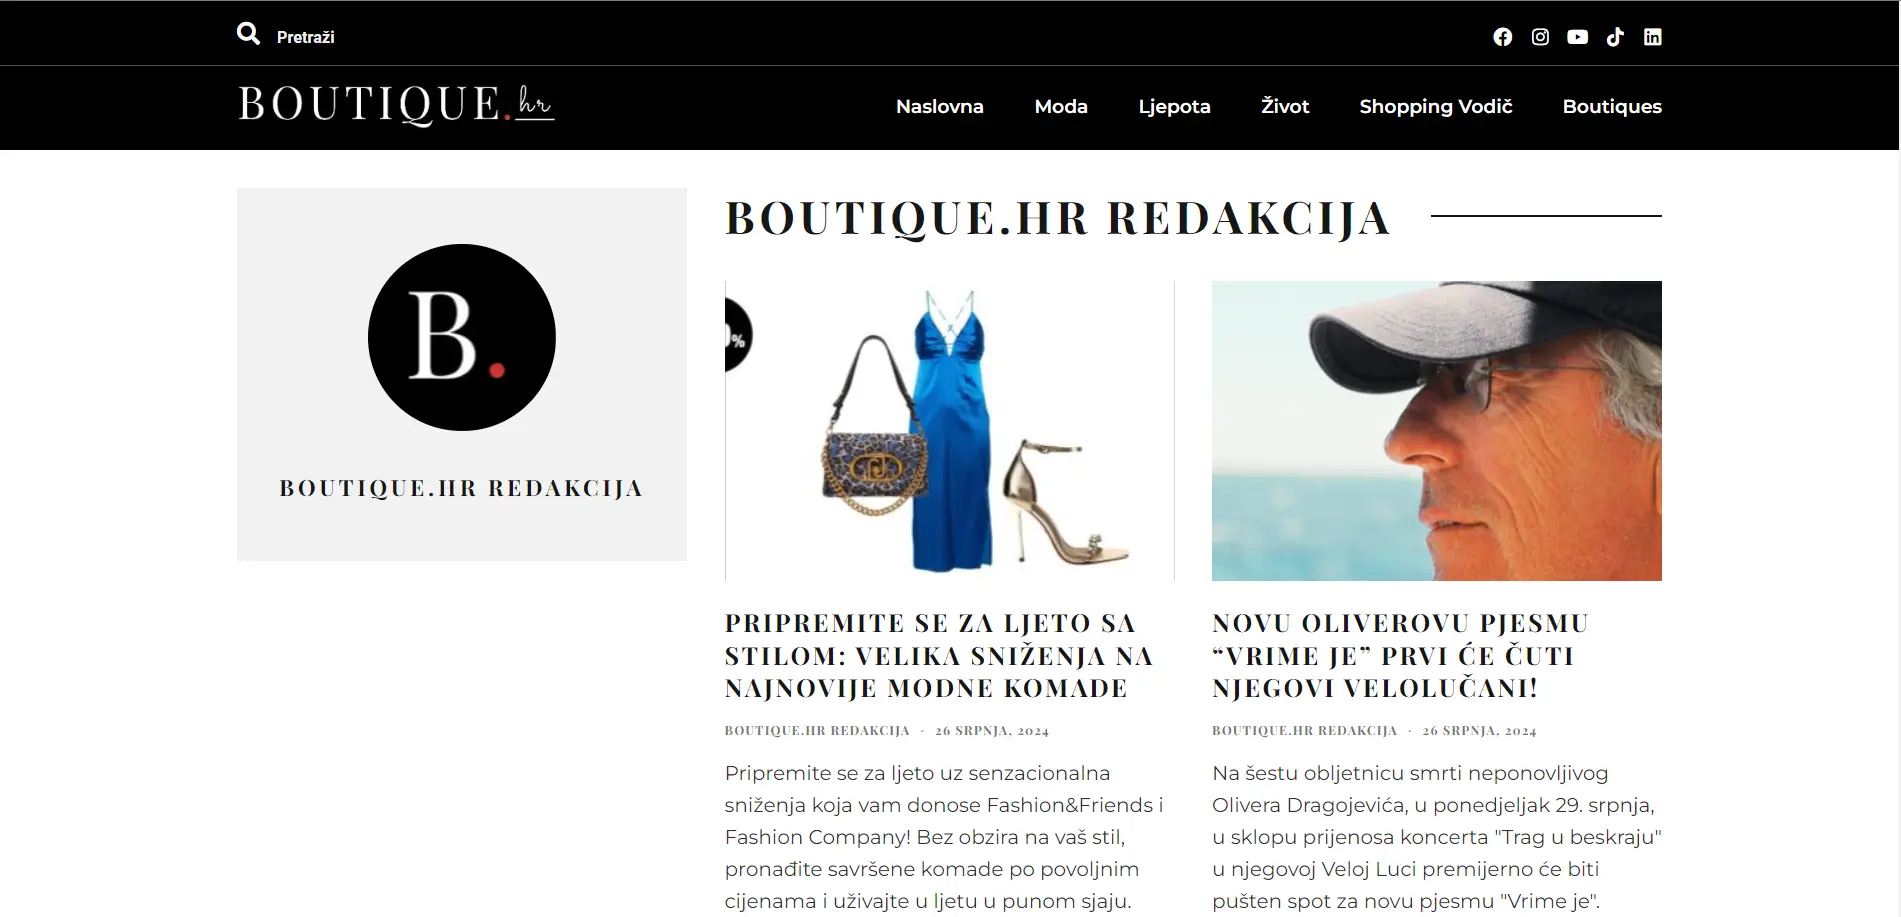This screenshot has height=917, width=1901.
Task: Open the Moda menu item
Action: tap(1060, 106)
